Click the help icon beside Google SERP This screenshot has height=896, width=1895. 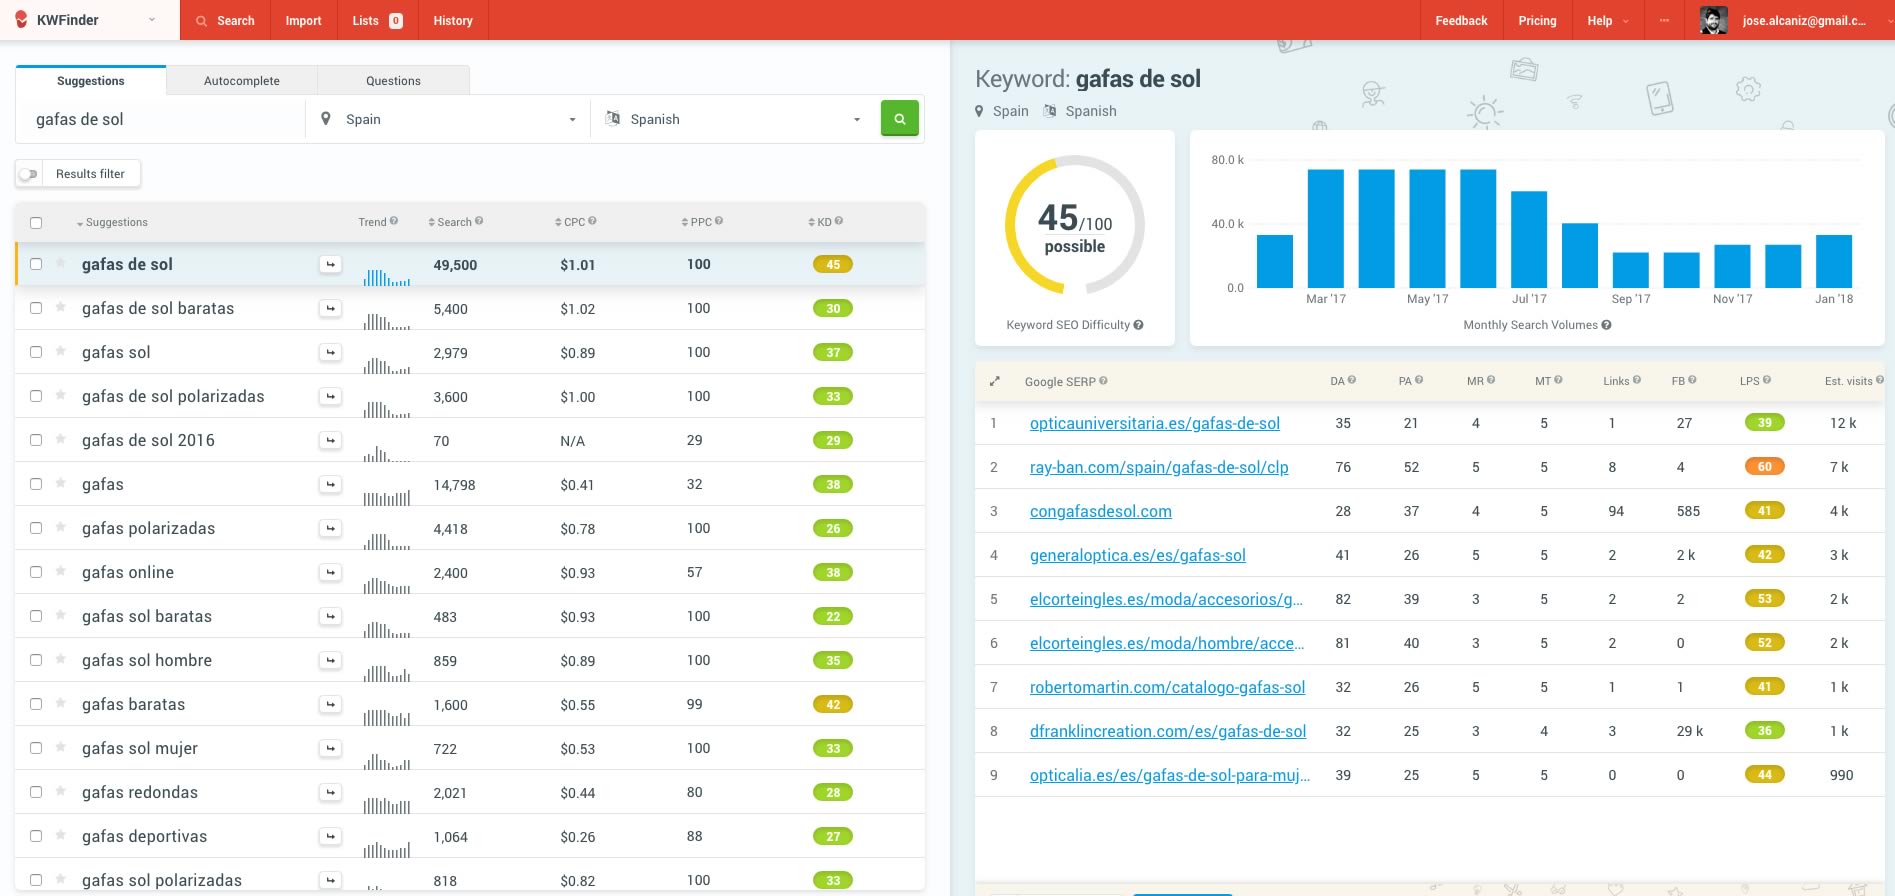tap(1103, 381)
